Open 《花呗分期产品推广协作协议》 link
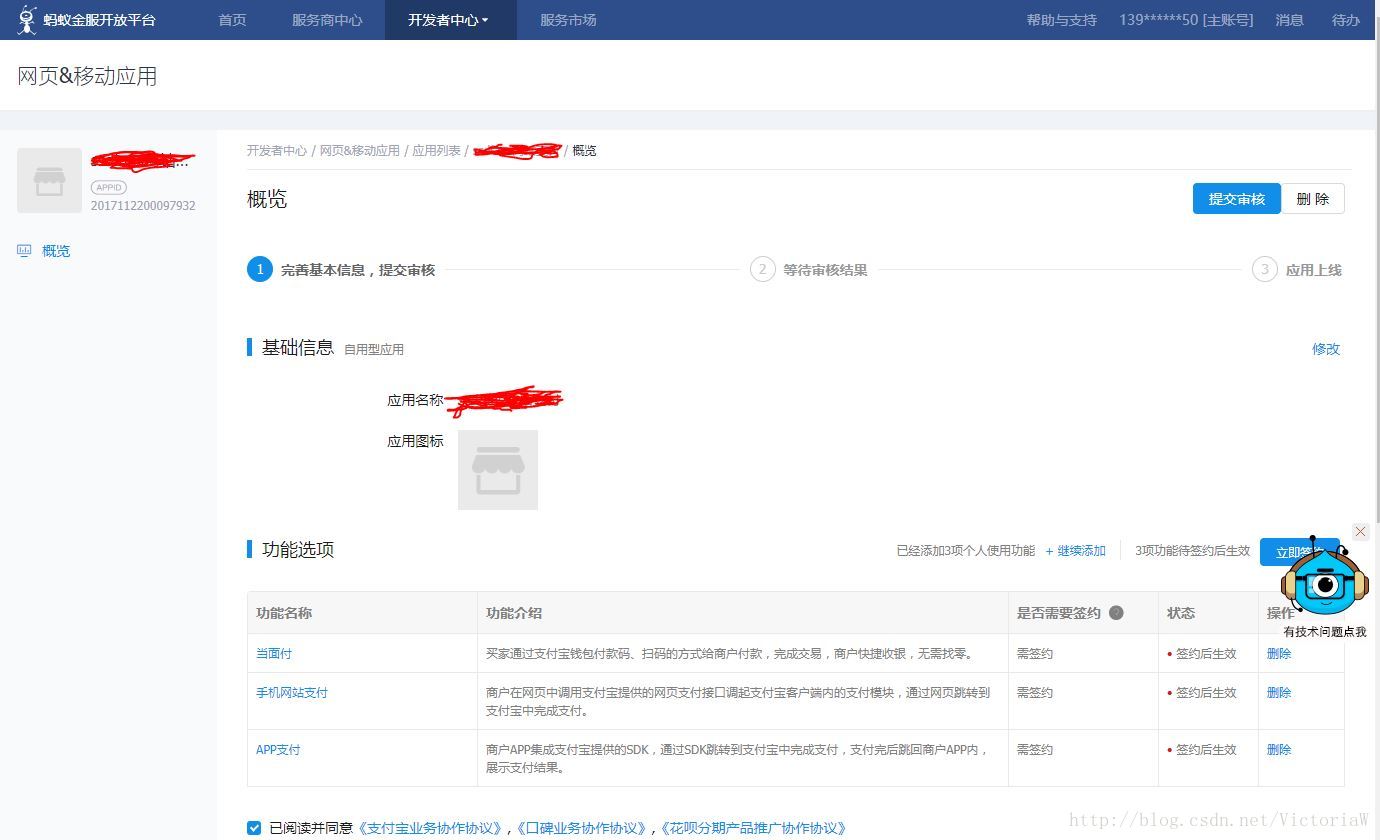This screenshot has height=840, width=1380. point(755,828)
